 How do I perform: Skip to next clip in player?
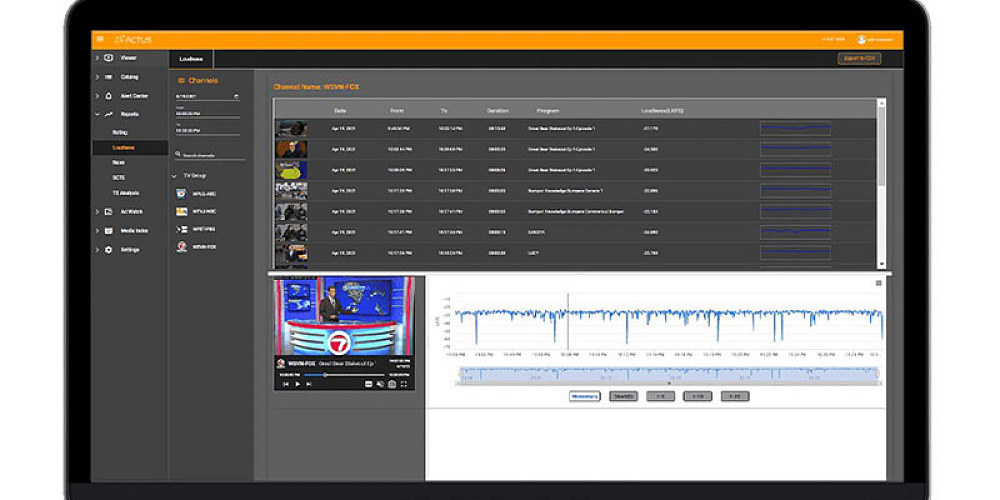[309, 384]
